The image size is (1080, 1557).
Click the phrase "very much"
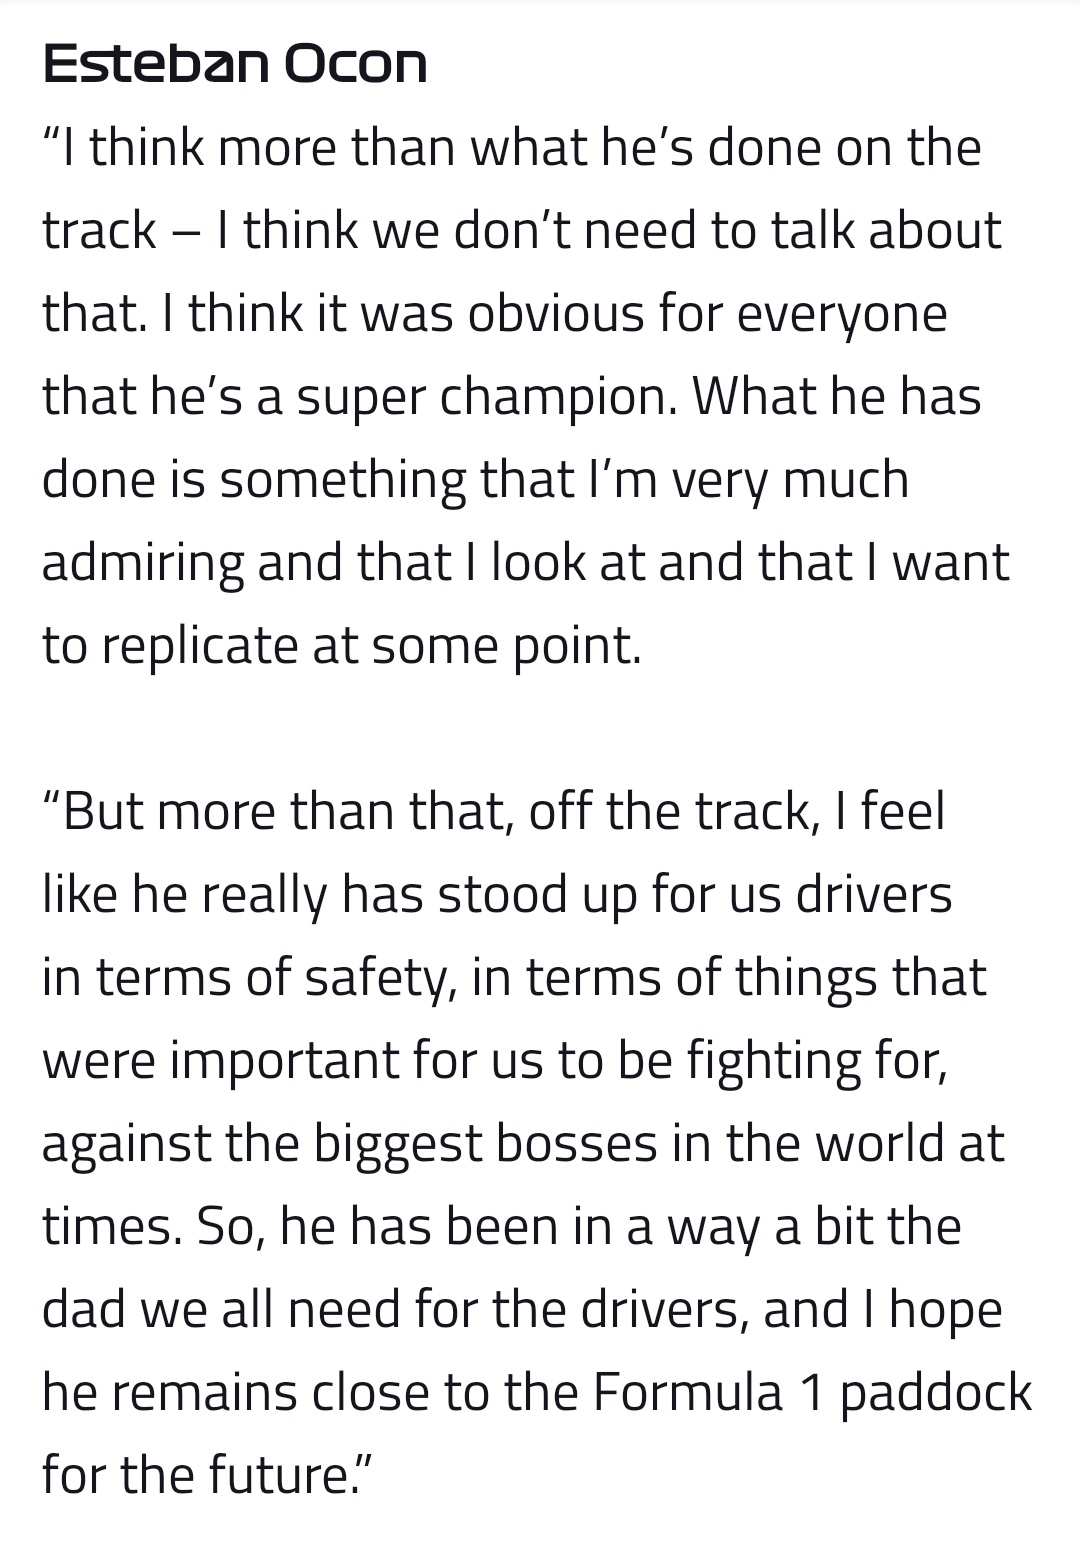pyautogui.click(x=790, y=480)
